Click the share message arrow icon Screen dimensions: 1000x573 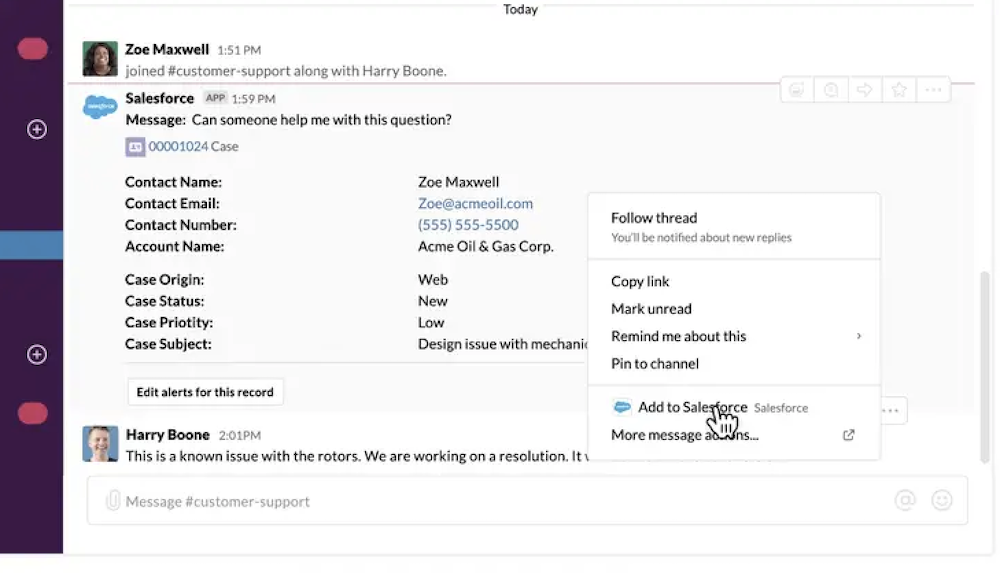865,90
